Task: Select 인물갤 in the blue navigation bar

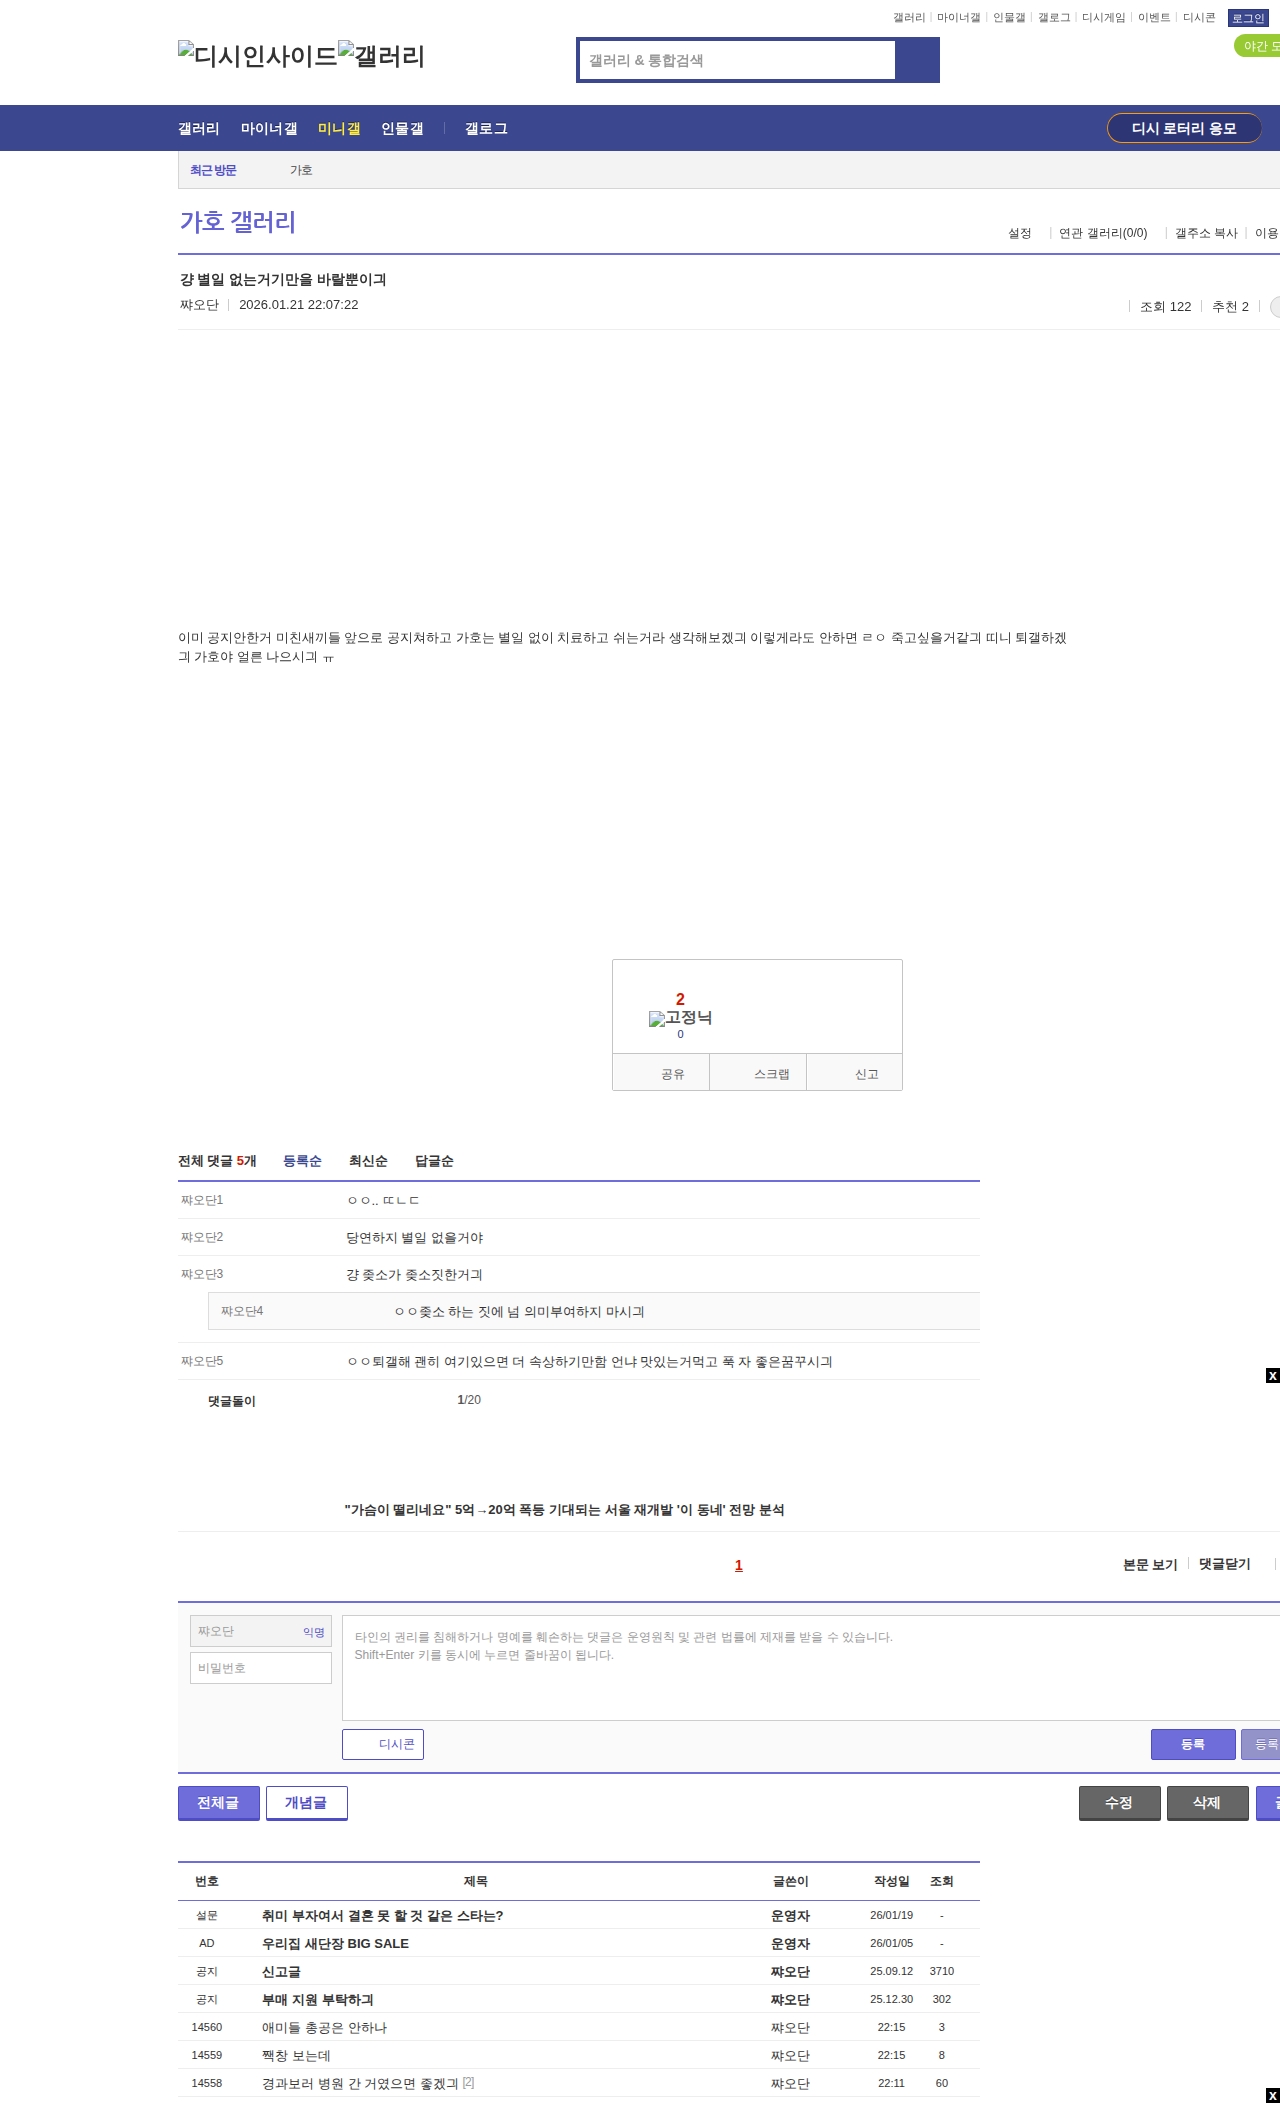Action: click(x=402, y=128)
